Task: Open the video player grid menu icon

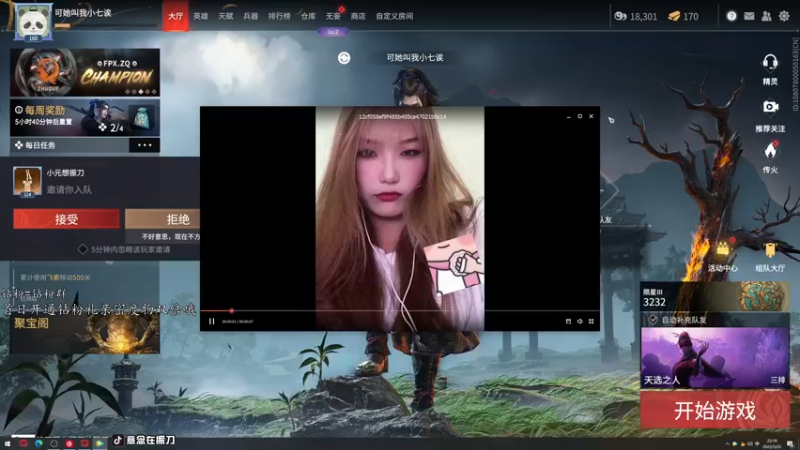Action: (591, 321)
